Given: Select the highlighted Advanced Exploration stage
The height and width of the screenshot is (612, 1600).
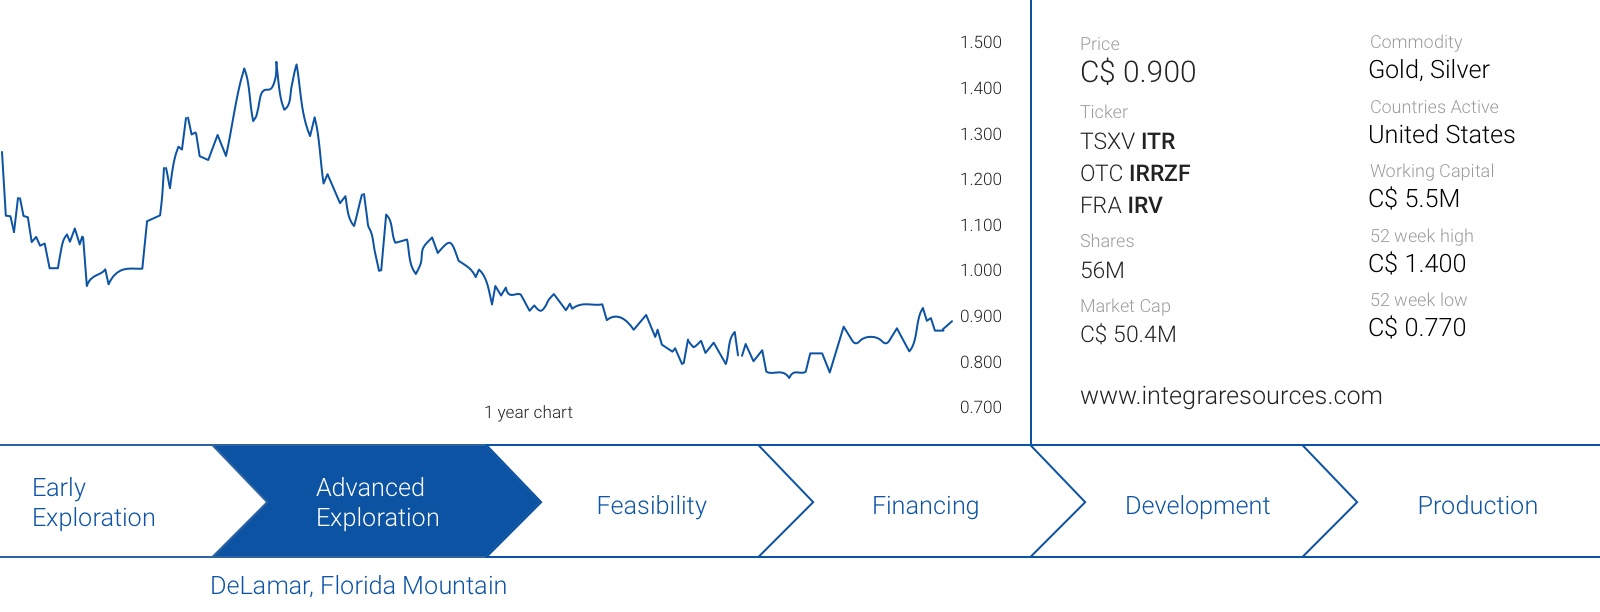Looking at the screenshot, I should [x=378, y=502].
